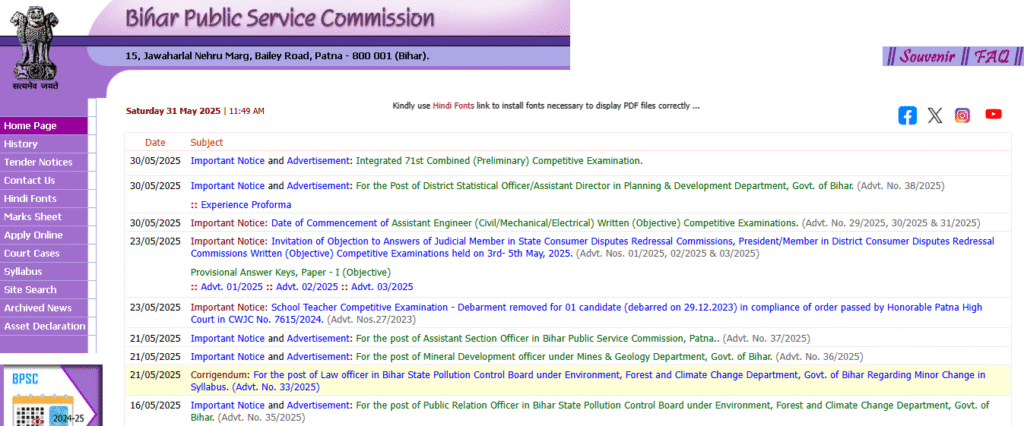This screenshot has height=426, width=1024.
Task: Click the (Advt. No. 36/2025) text
Action: click(820, 357)
